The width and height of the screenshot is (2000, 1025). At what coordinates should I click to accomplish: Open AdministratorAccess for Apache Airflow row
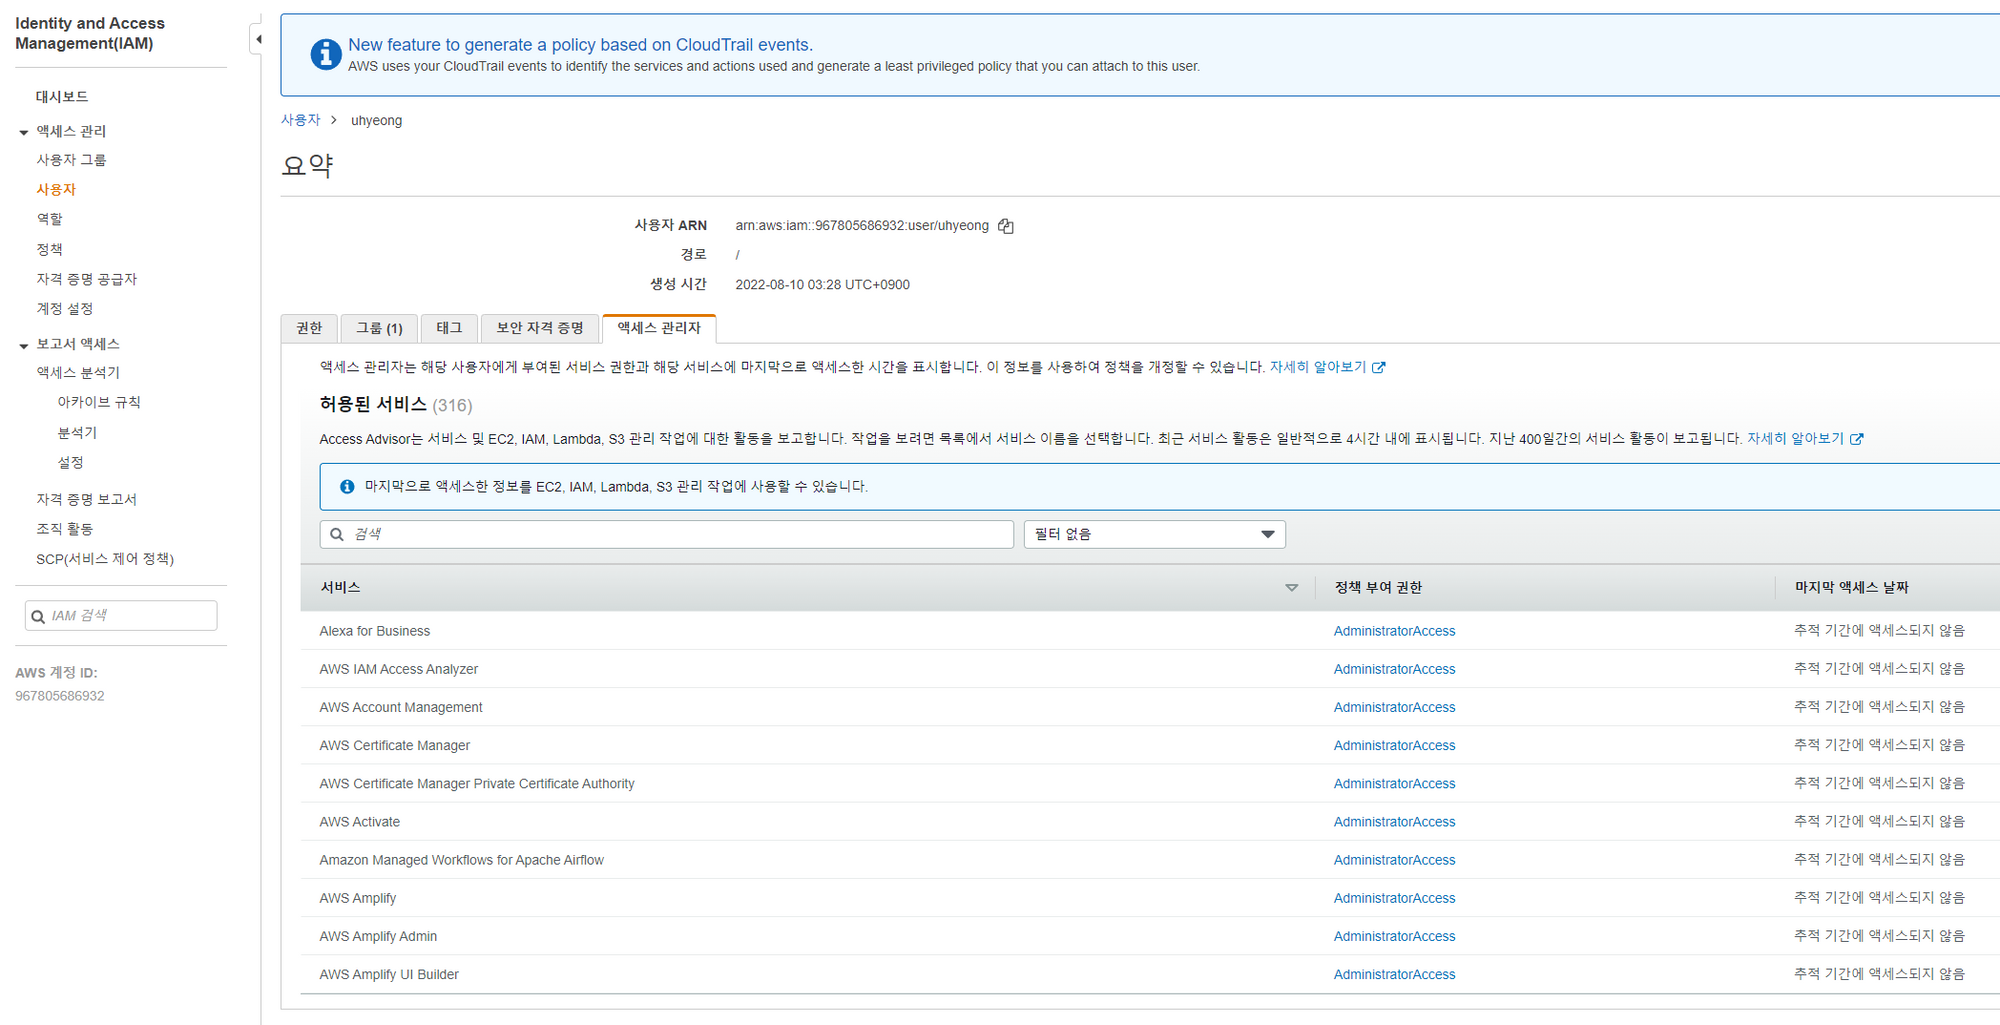1394,860
